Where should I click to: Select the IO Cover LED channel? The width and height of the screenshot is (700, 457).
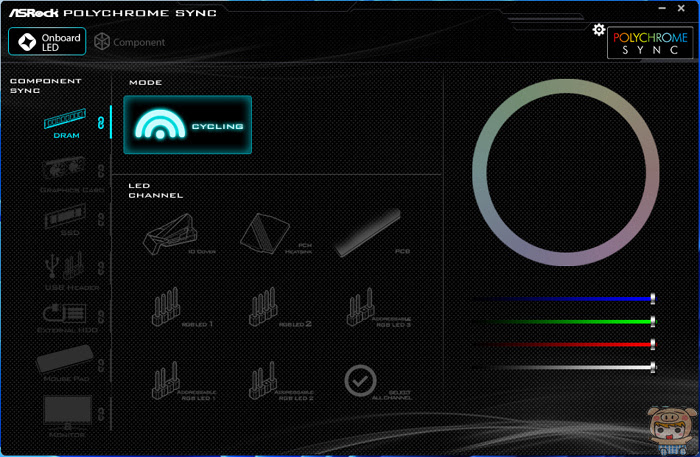[177, 234]
